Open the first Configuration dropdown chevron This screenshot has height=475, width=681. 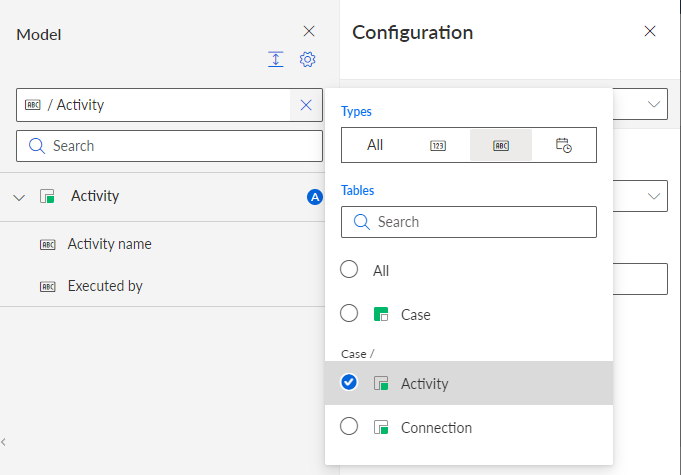point(654,104)
